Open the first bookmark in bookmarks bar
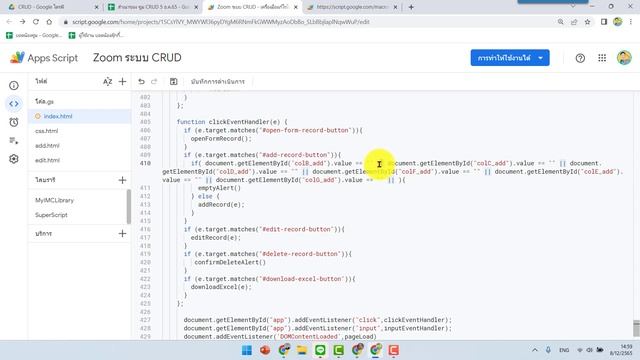Viewport: 640px width, 360px height. pos(34,36)
